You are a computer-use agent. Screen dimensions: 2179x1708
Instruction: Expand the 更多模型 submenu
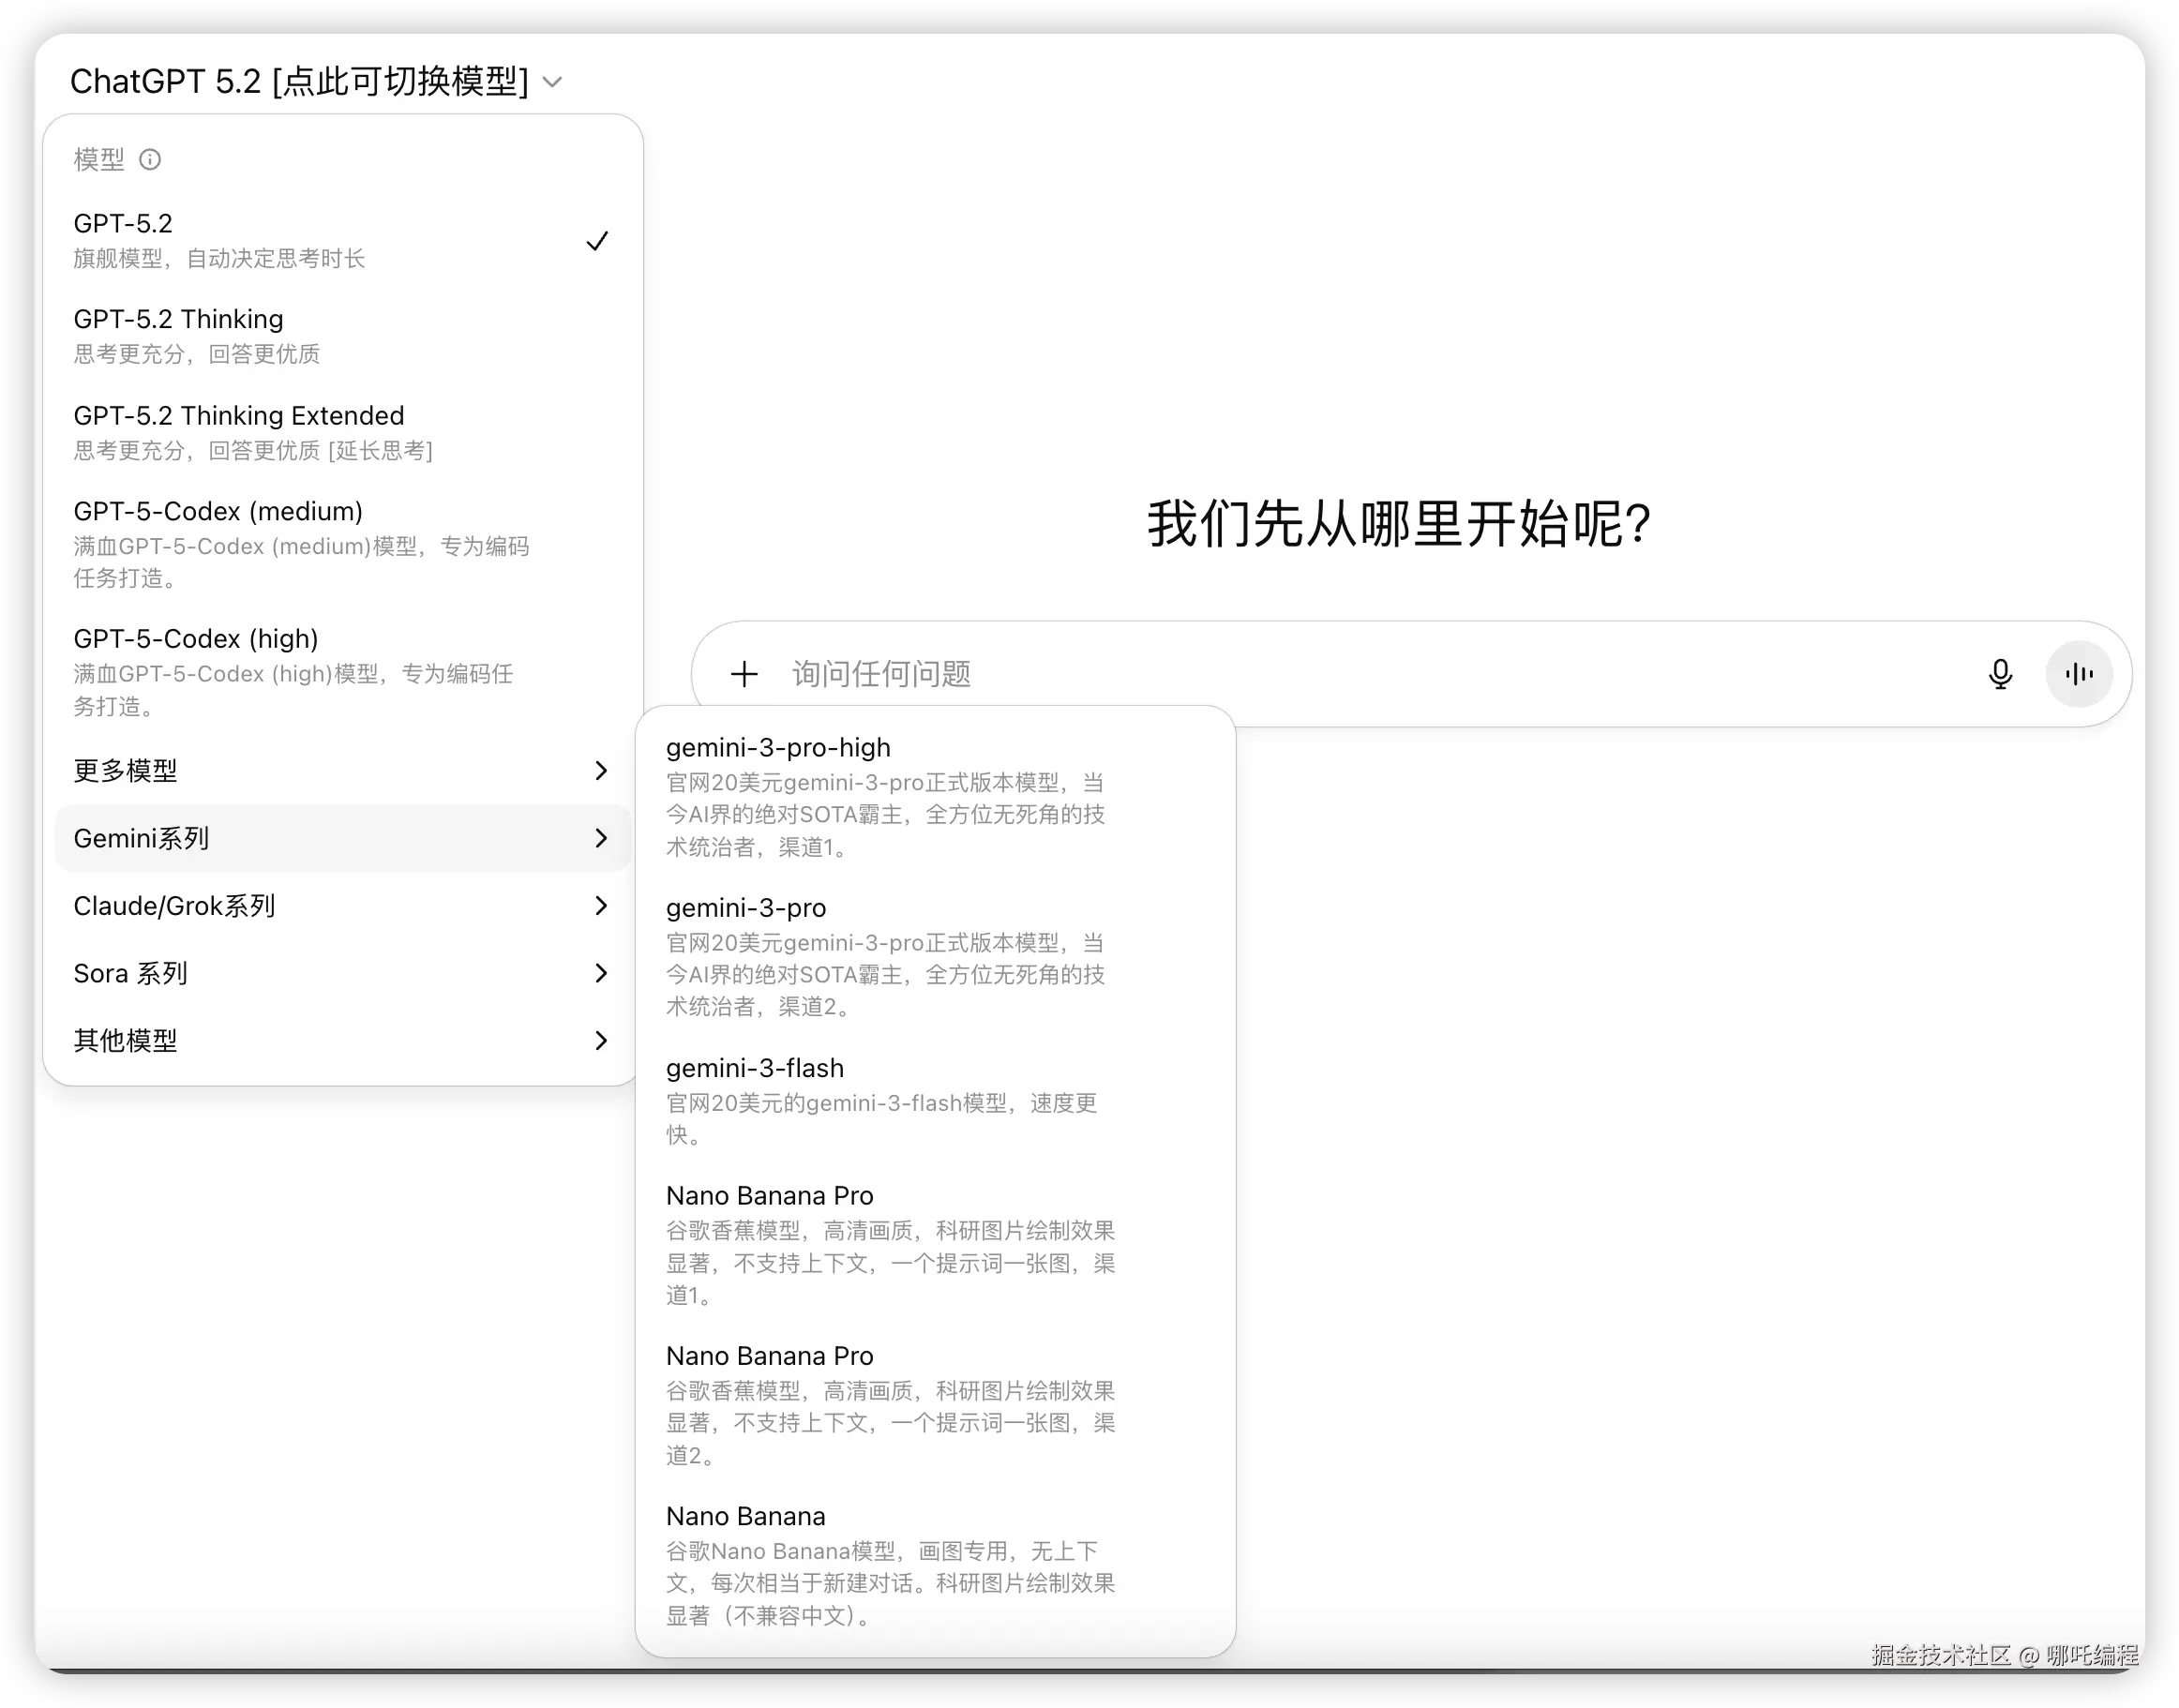pyautogui.click(x=340, y=770)
